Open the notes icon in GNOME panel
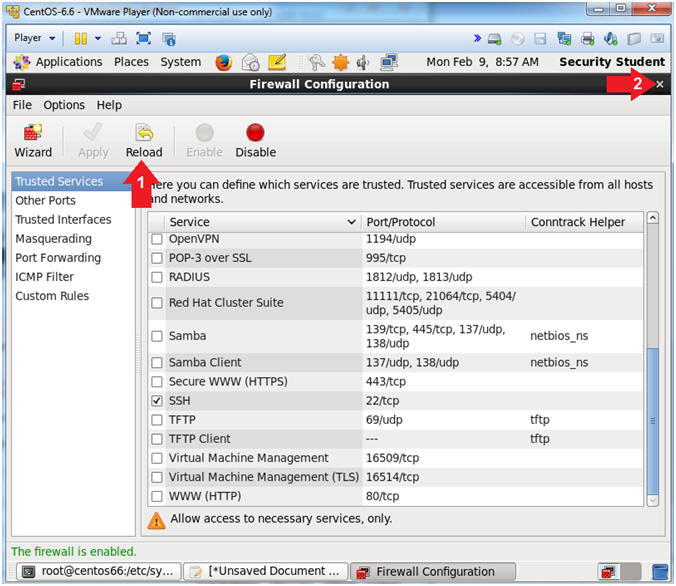Screen dimensions: 676x586 [x=277, y=63]
